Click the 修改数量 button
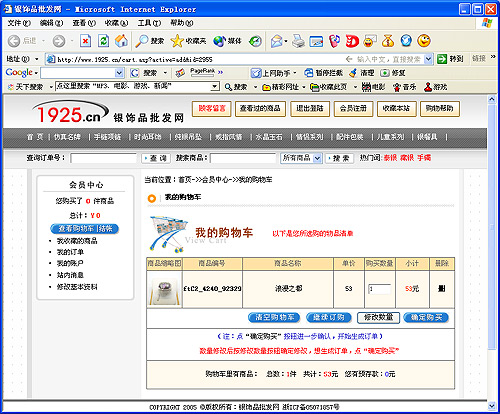Image resolution: width=500 pixels, height=414 pixels. [378, 318]
